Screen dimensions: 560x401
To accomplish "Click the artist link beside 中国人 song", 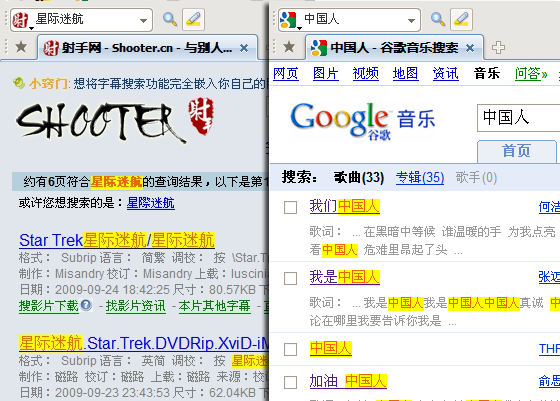I will (x=549, y=349).
